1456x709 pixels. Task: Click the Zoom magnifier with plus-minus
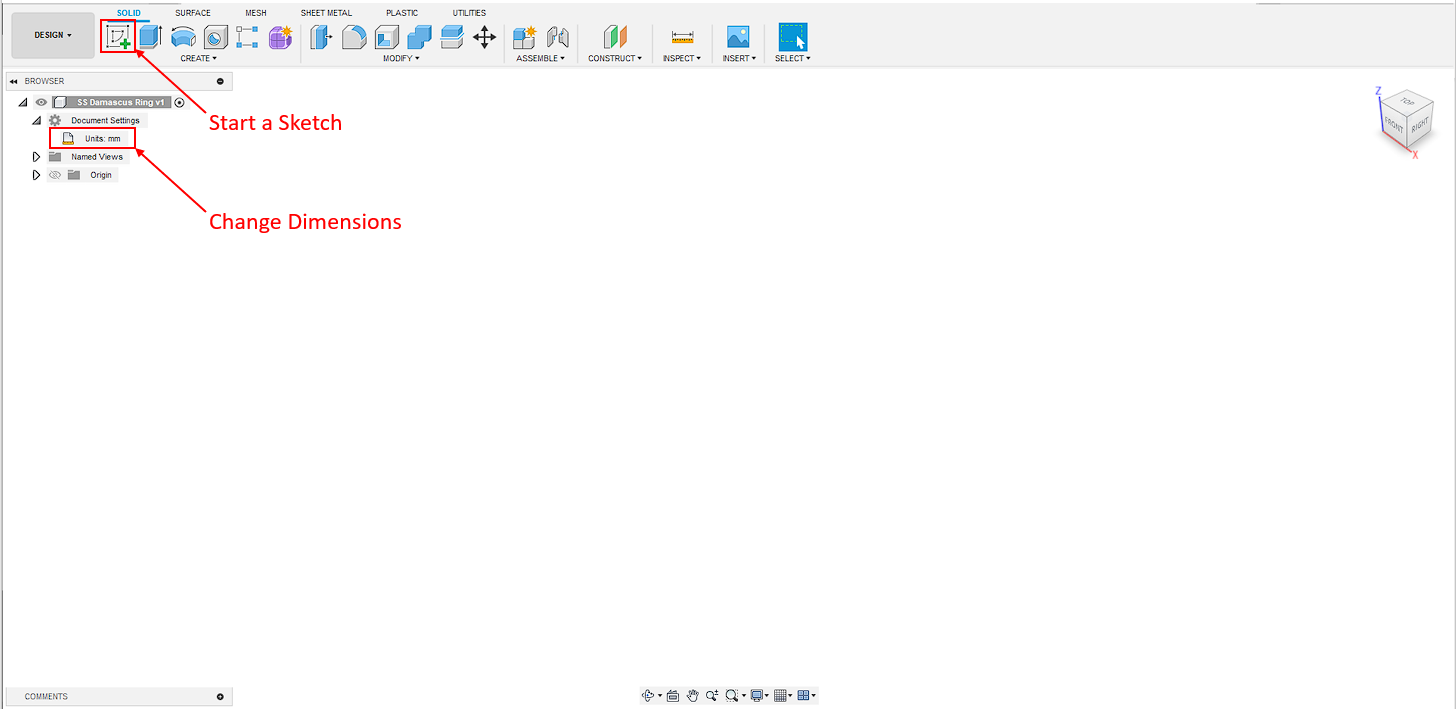711,695
